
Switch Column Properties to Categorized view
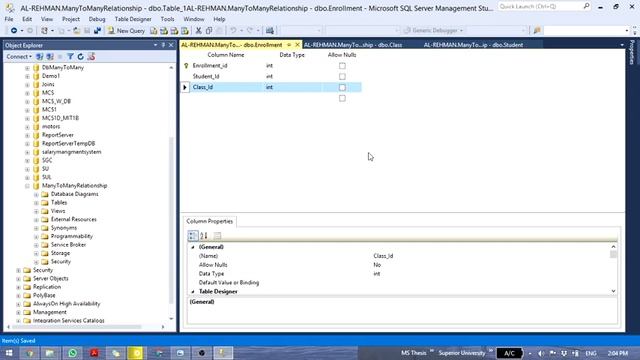(193, 236)
